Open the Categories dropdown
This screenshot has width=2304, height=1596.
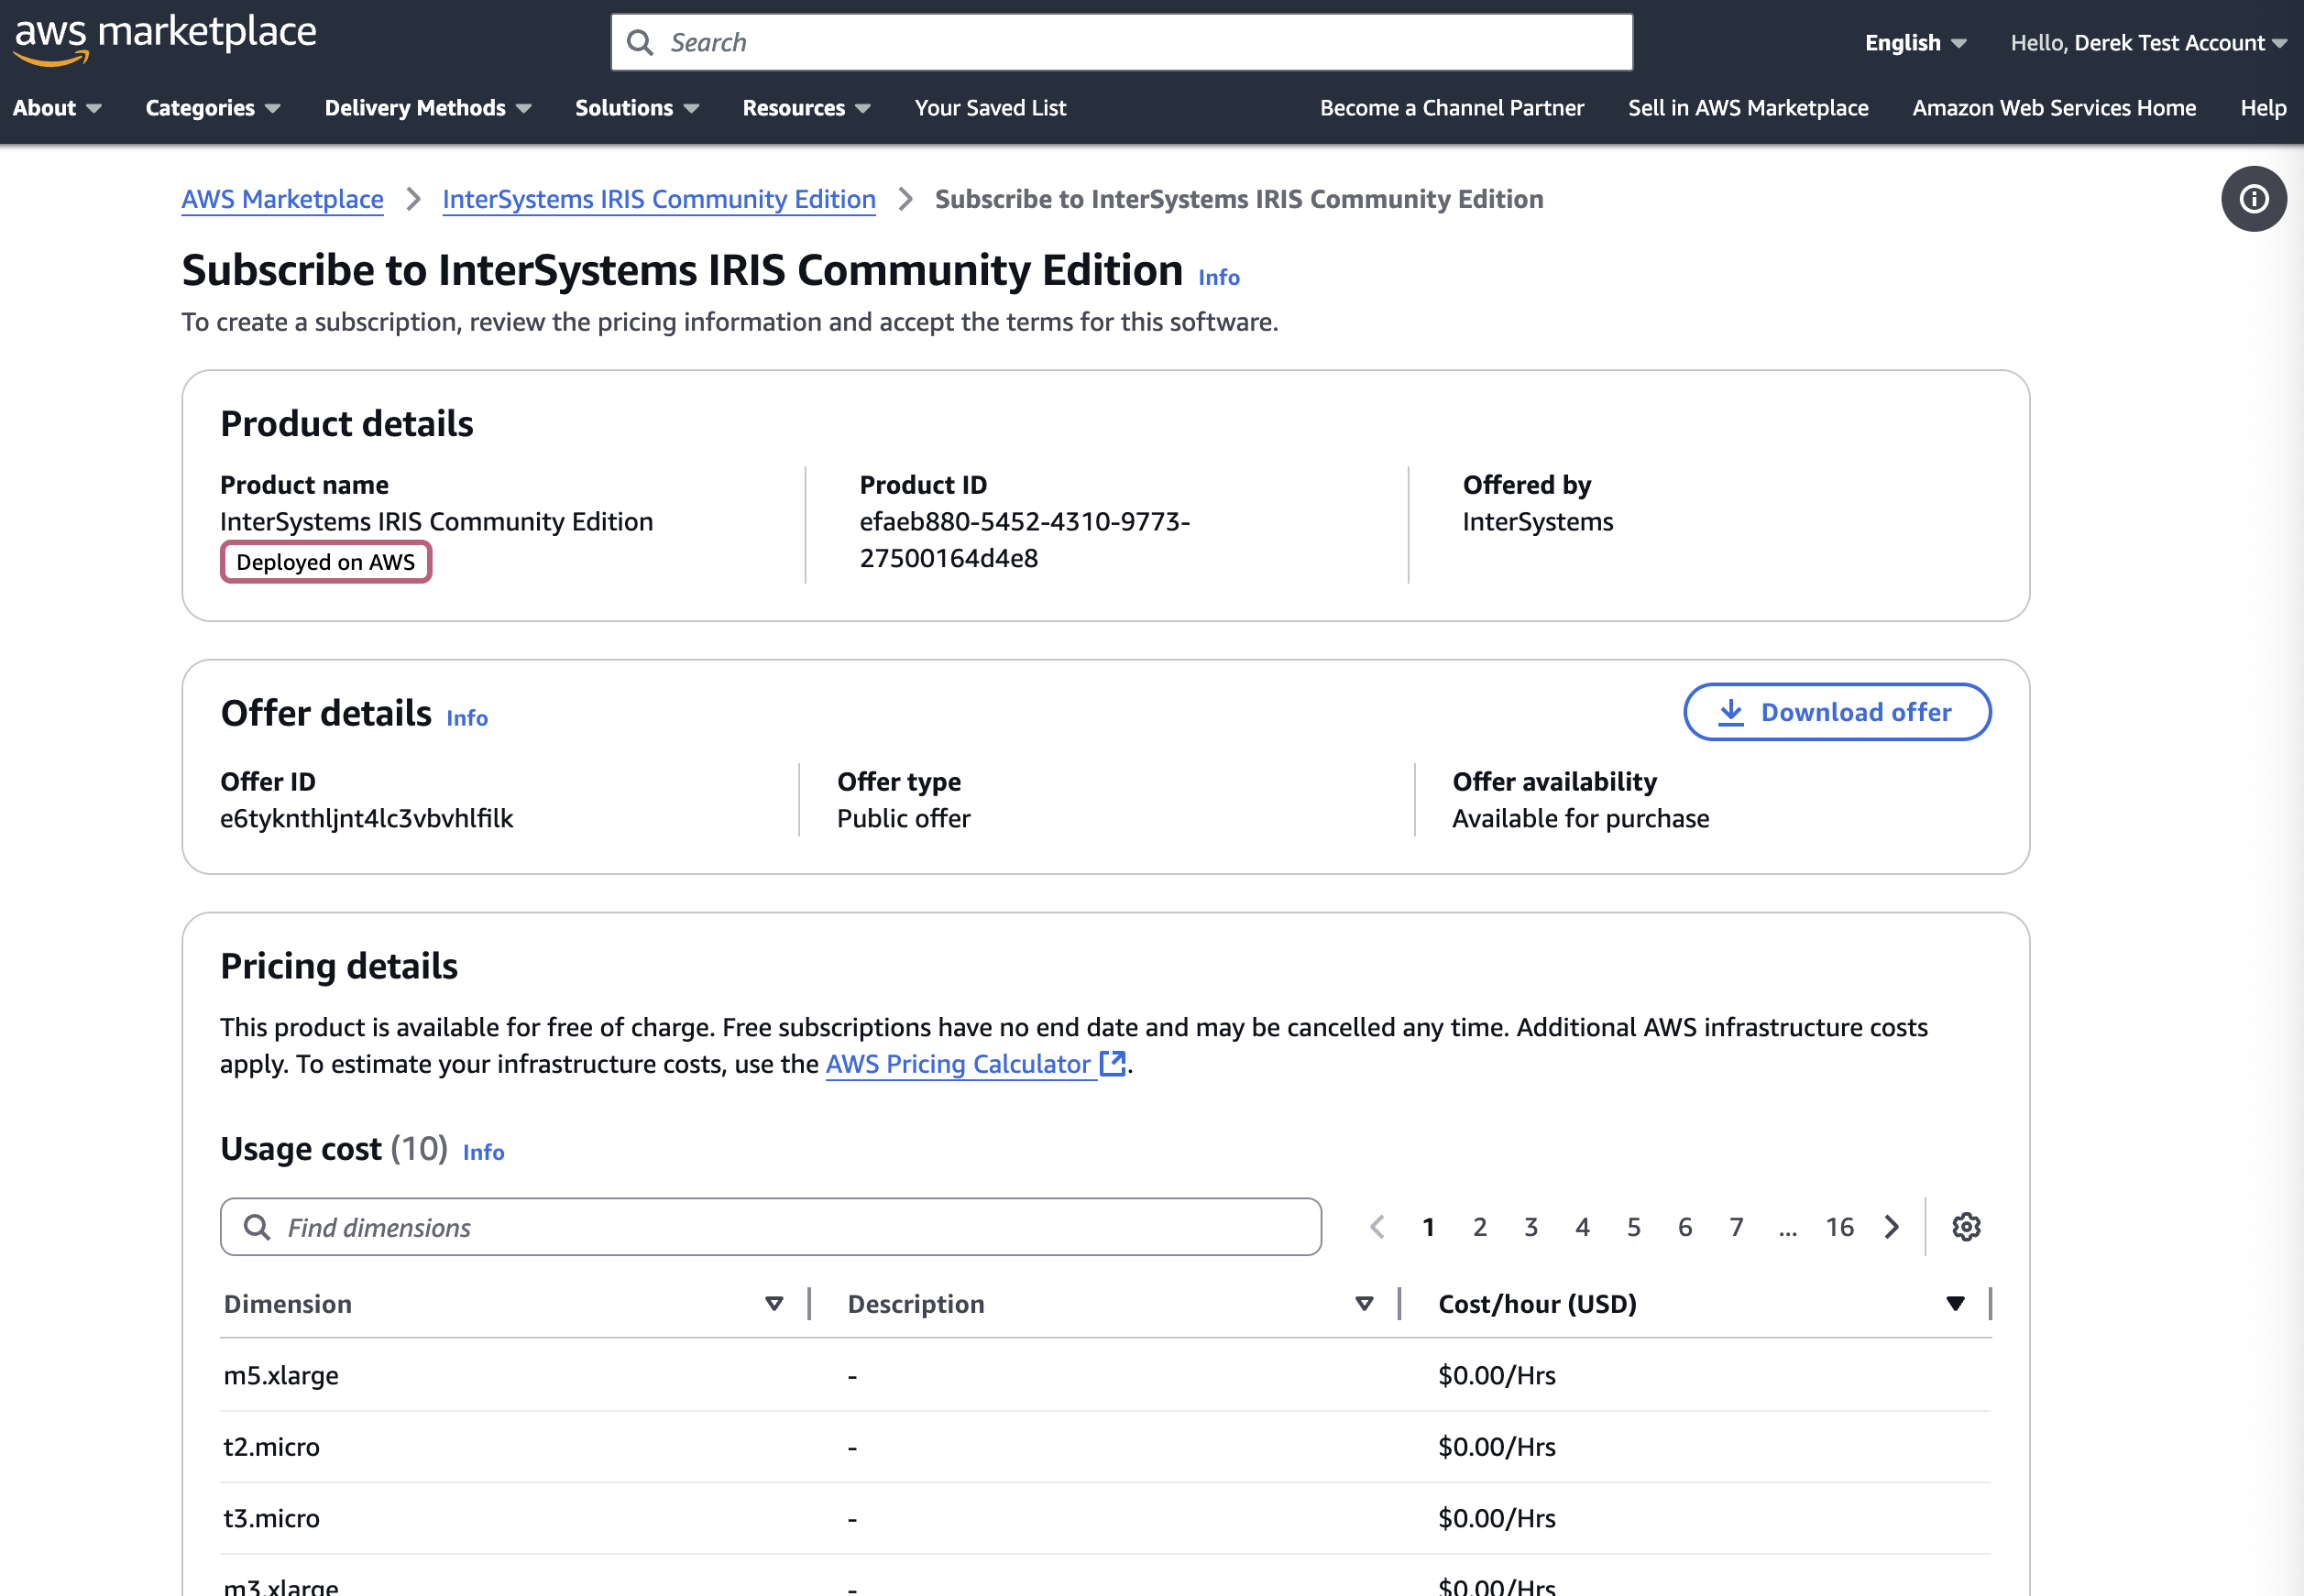click(212, 108)
